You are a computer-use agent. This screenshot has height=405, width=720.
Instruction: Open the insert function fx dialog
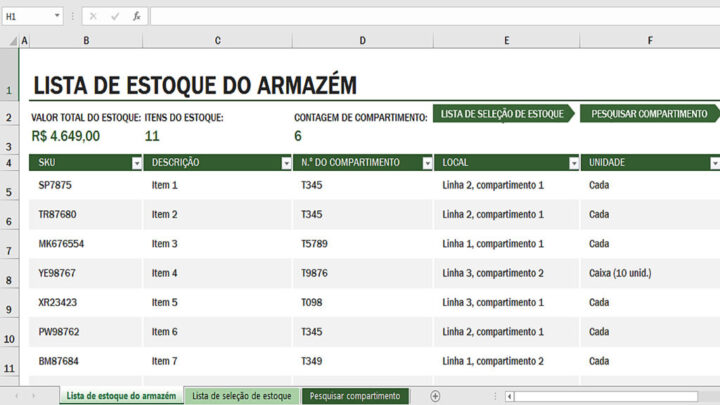(x=136, y=16)
